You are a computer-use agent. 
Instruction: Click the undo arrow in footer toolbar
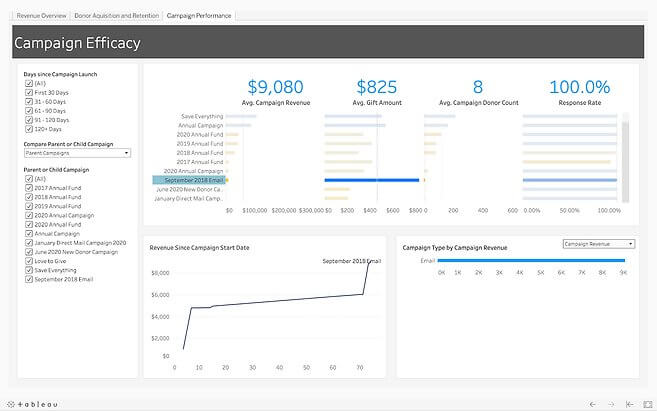(593, 404)
